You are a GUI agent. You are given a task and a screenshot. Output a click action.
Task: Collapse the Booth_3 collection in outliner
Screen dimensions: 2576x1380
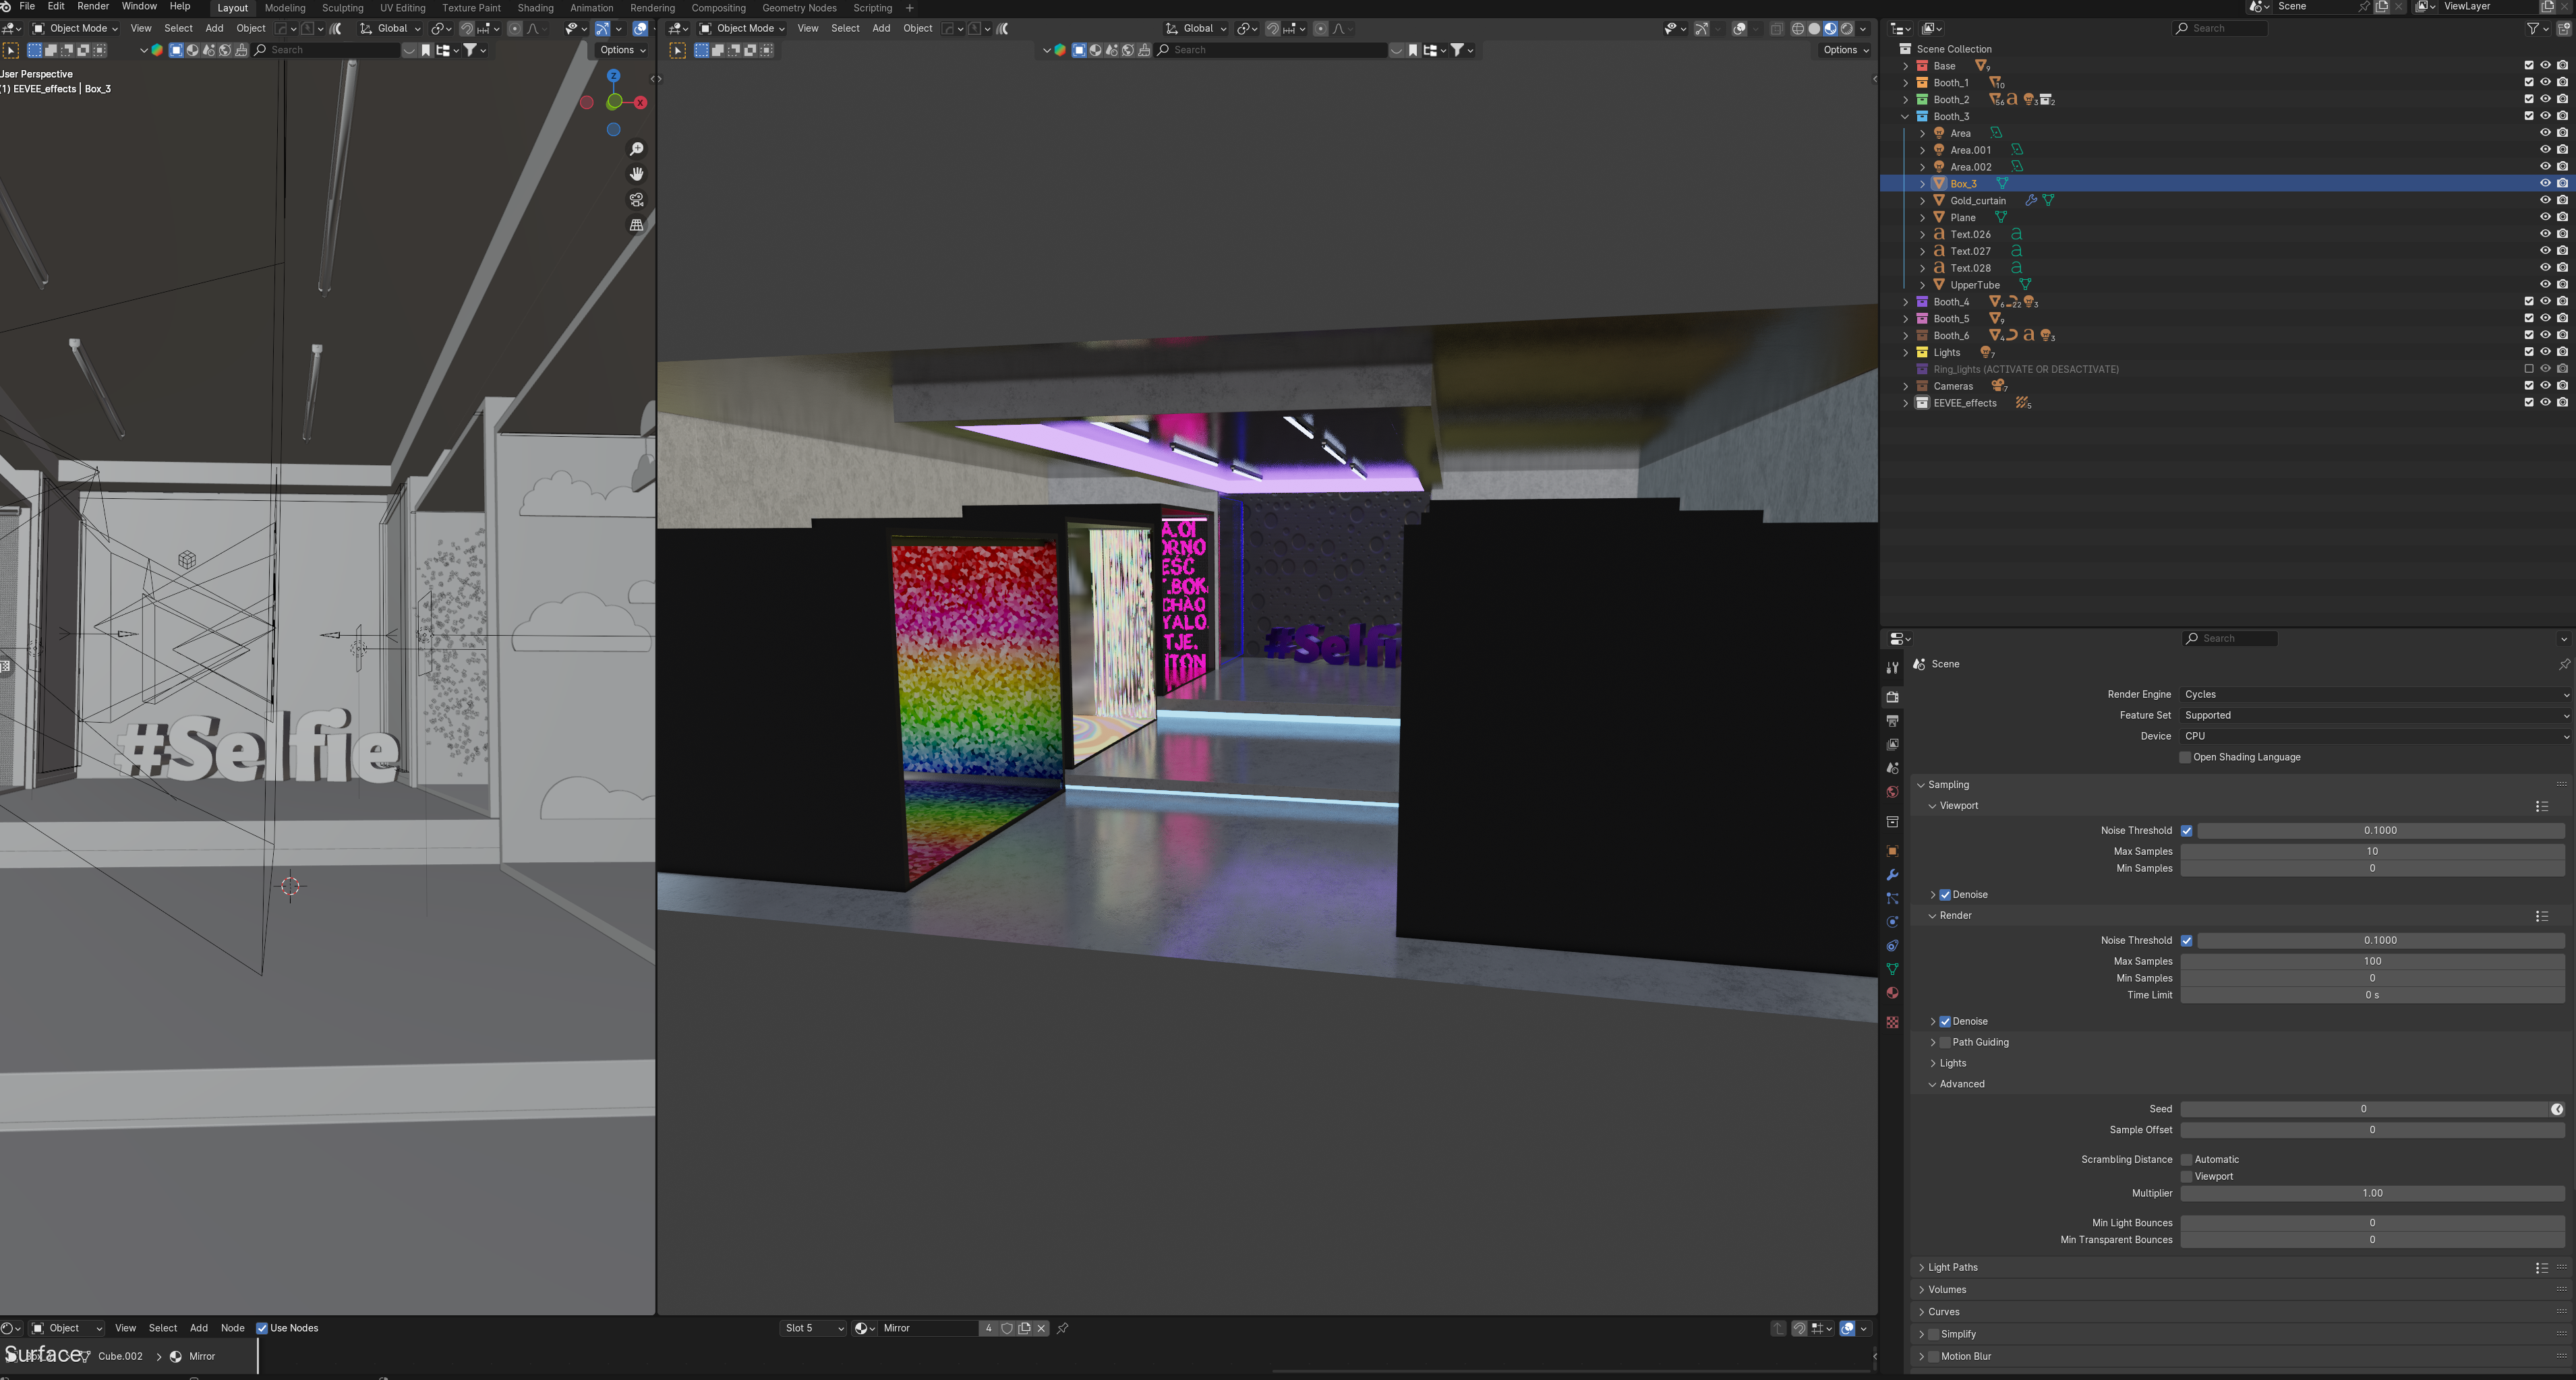click(1905, 116)
